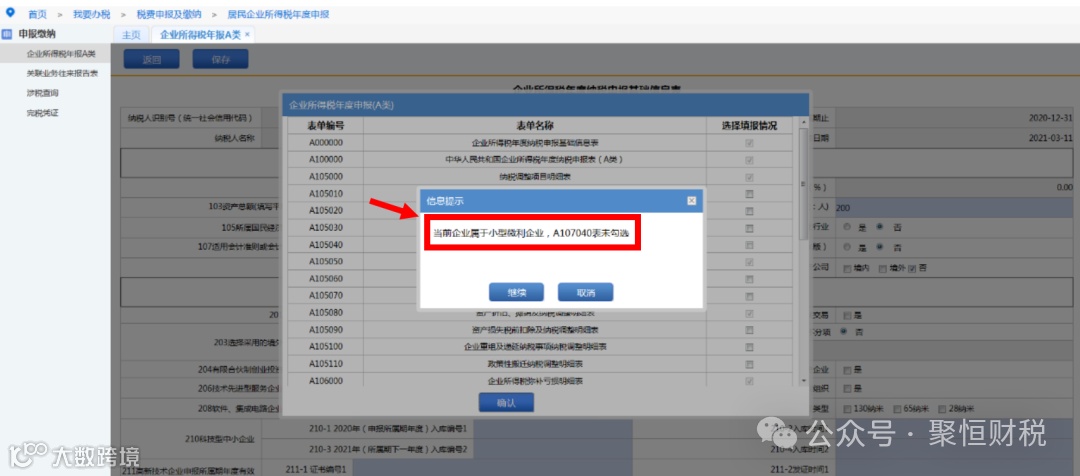This screenshot has width=1080, height=476.
Task: Open 我要办税 breadcrumb link
Action: [92, 14]
